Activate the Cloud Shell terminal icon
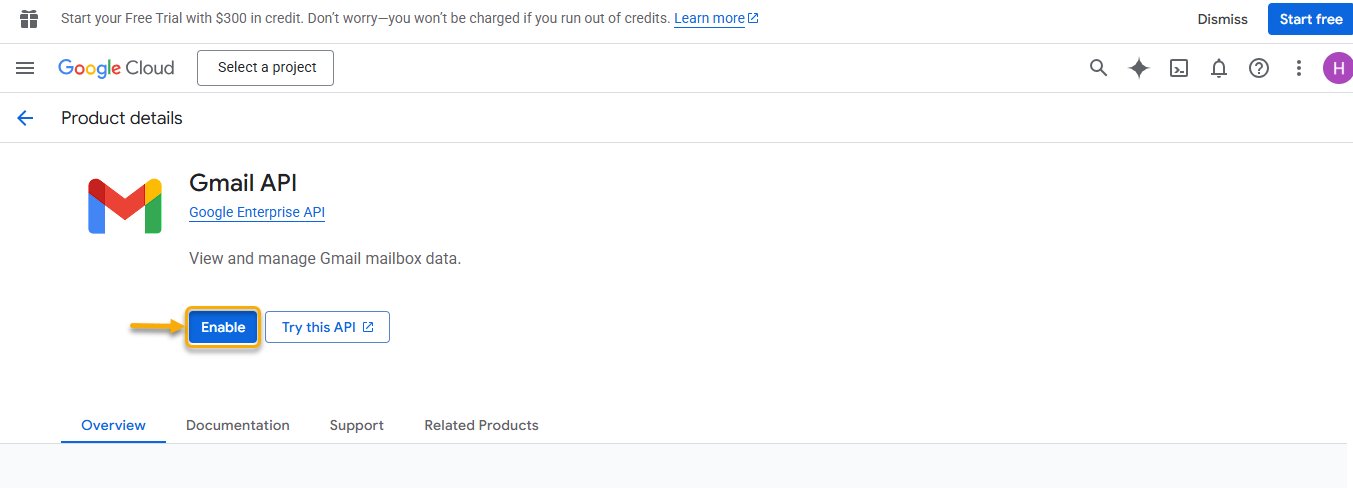 (1179, 68)
